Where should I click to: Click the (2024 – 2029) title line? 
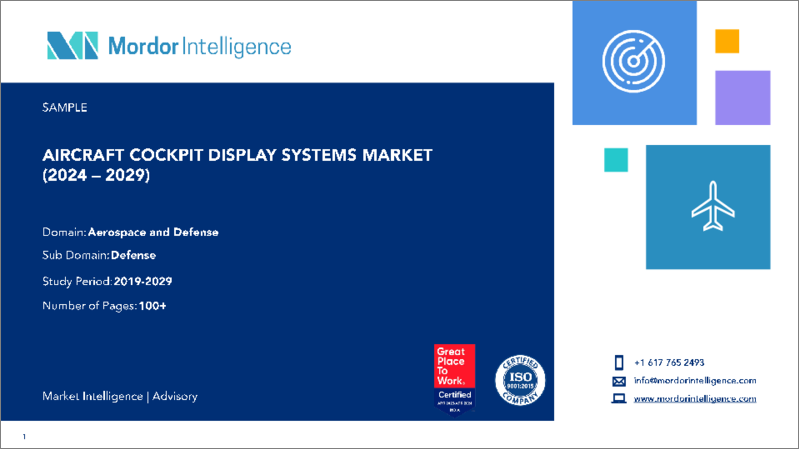coord(96,176)
